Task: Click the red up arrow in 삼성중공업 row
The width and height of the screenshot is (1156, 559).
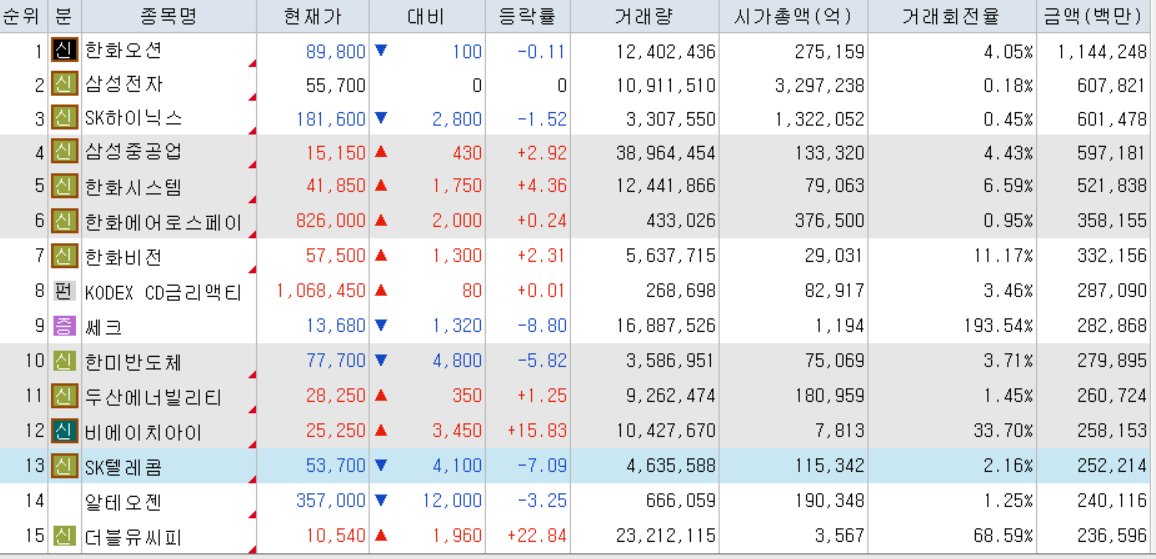Action: [380, 153]
